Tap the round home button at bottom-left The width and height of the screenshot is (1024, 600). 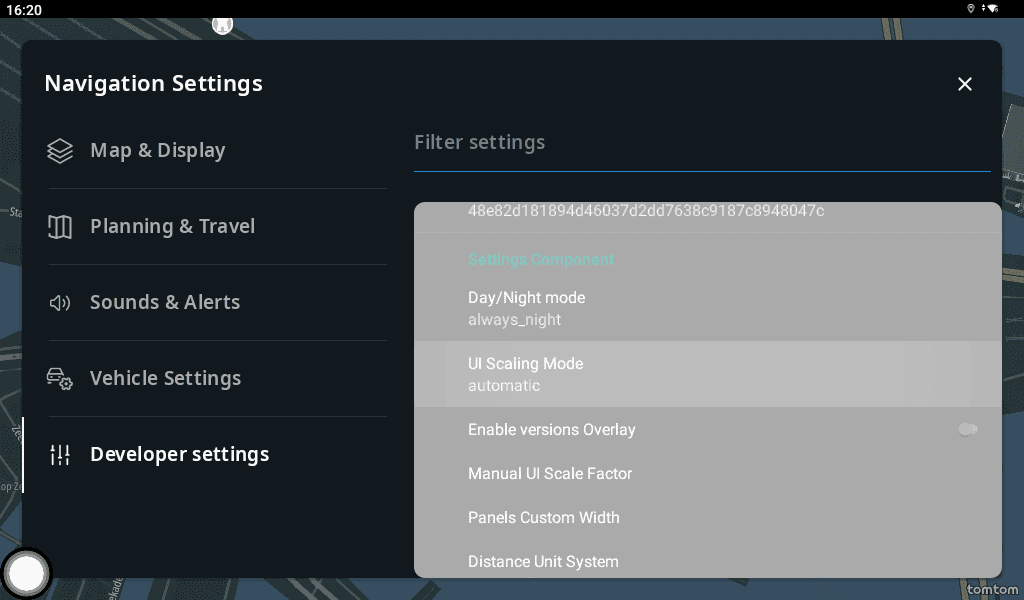[x=26, y=574]
